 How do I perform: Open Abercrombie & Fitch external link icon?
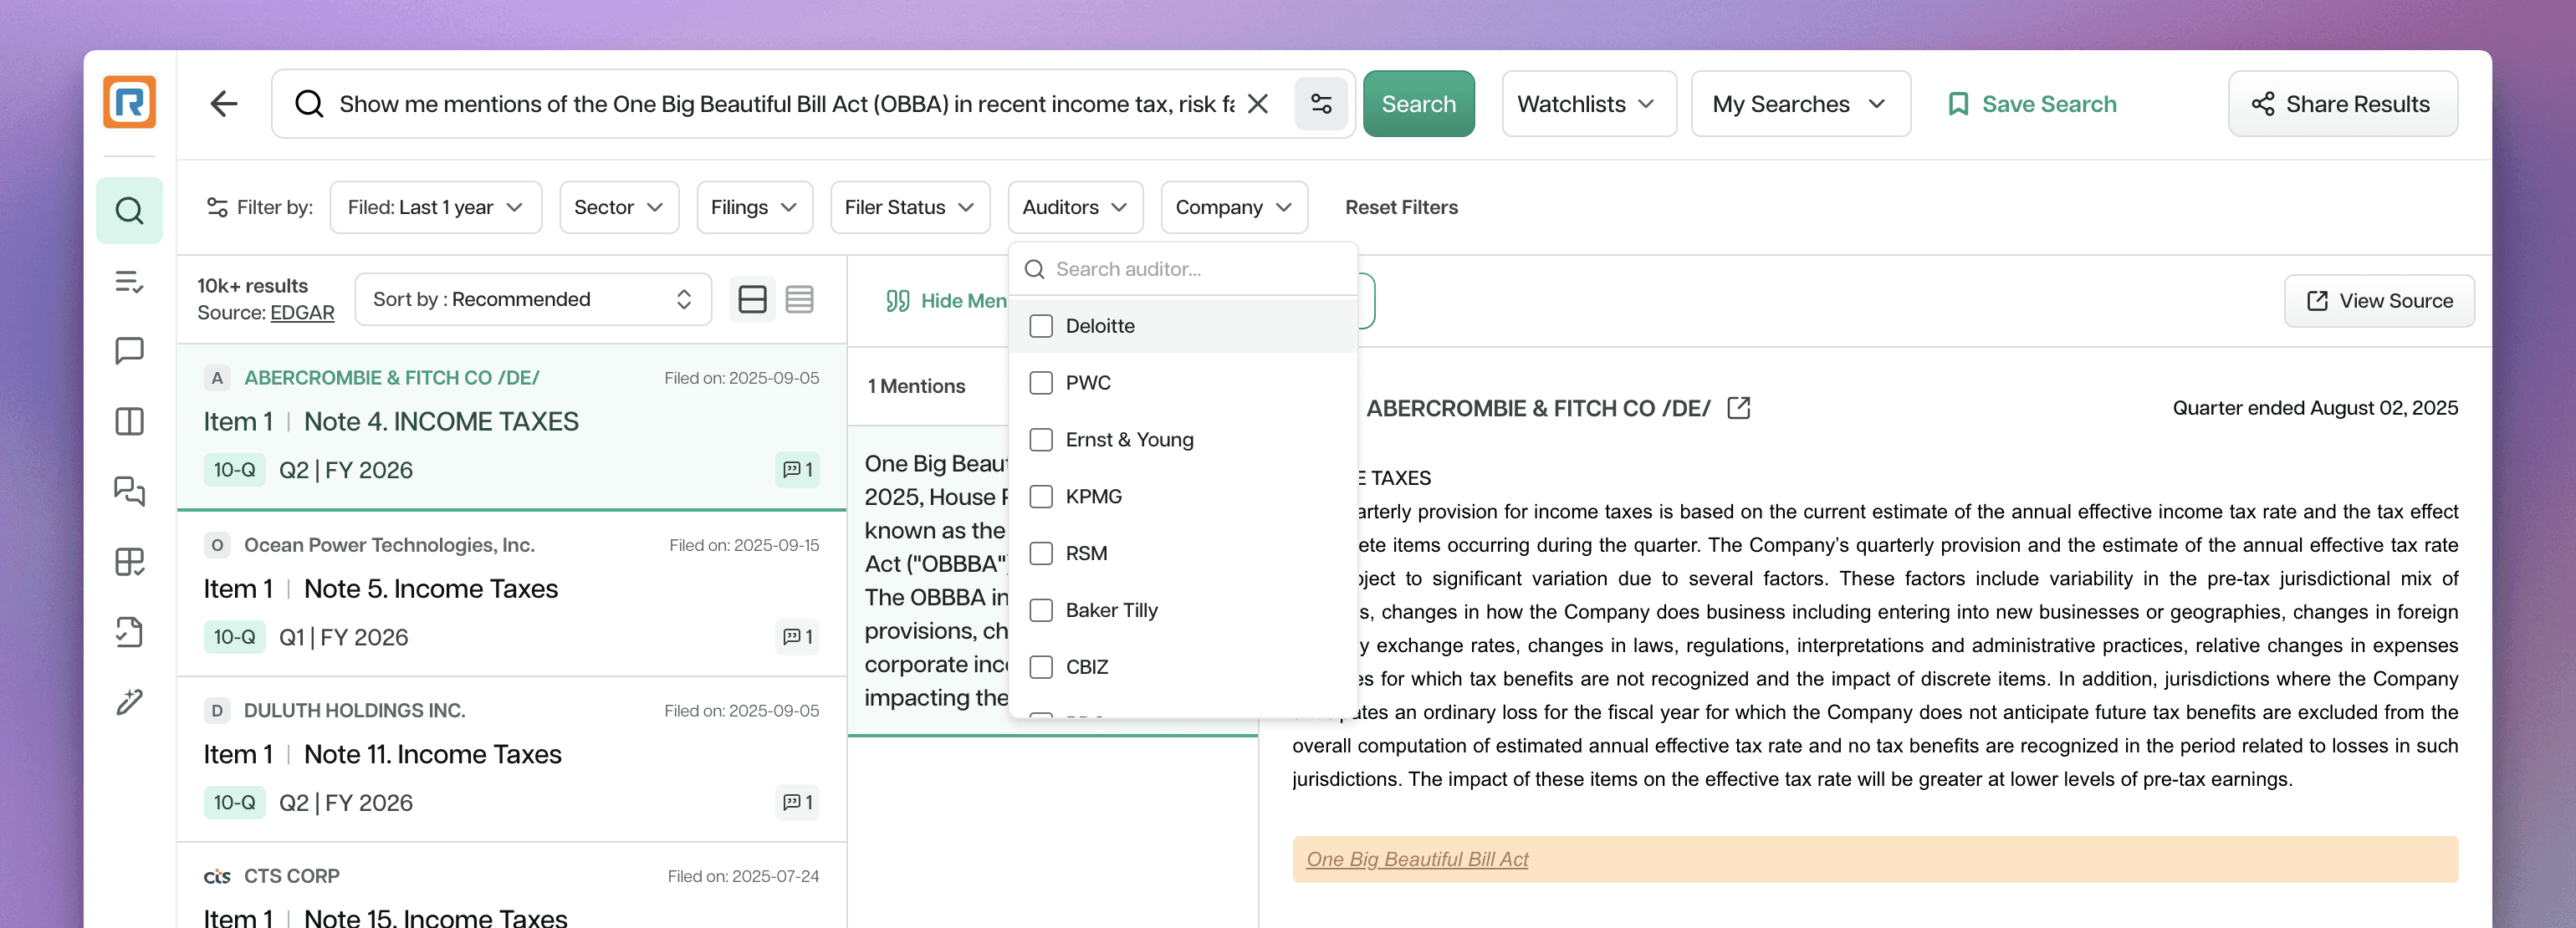pyautogui.click(x=1738, y=408)
